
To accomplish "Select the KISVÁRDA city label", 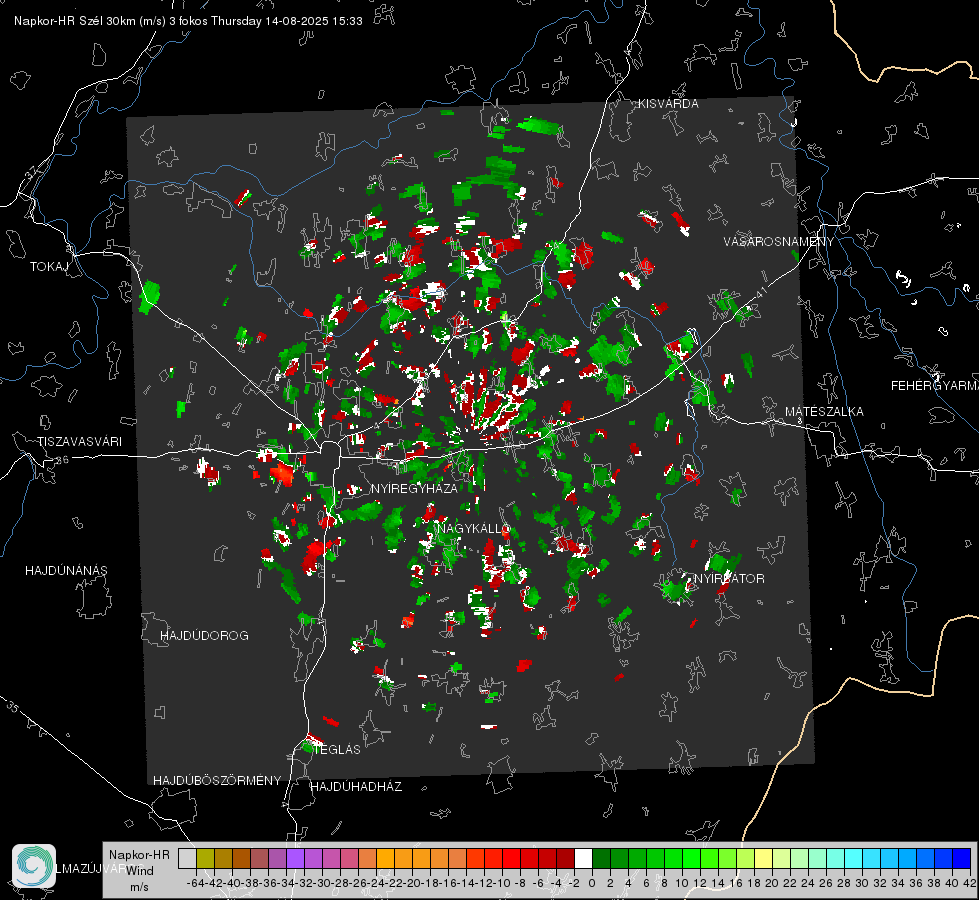I will [668, 104].
